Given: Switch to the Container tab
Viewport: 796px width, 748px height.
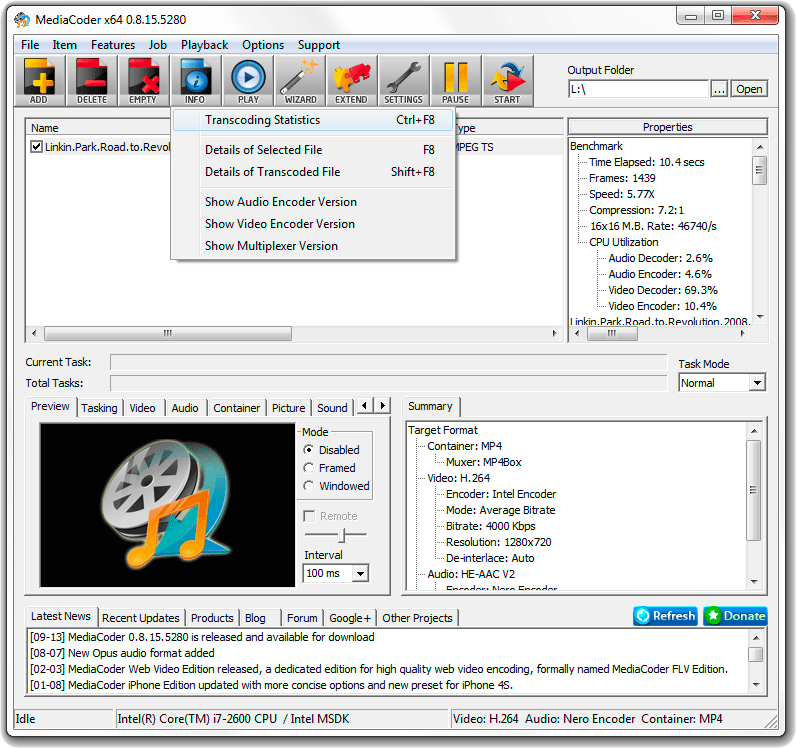Looking at the screenshot, I should pyautogui.click(x=237, y=408).
